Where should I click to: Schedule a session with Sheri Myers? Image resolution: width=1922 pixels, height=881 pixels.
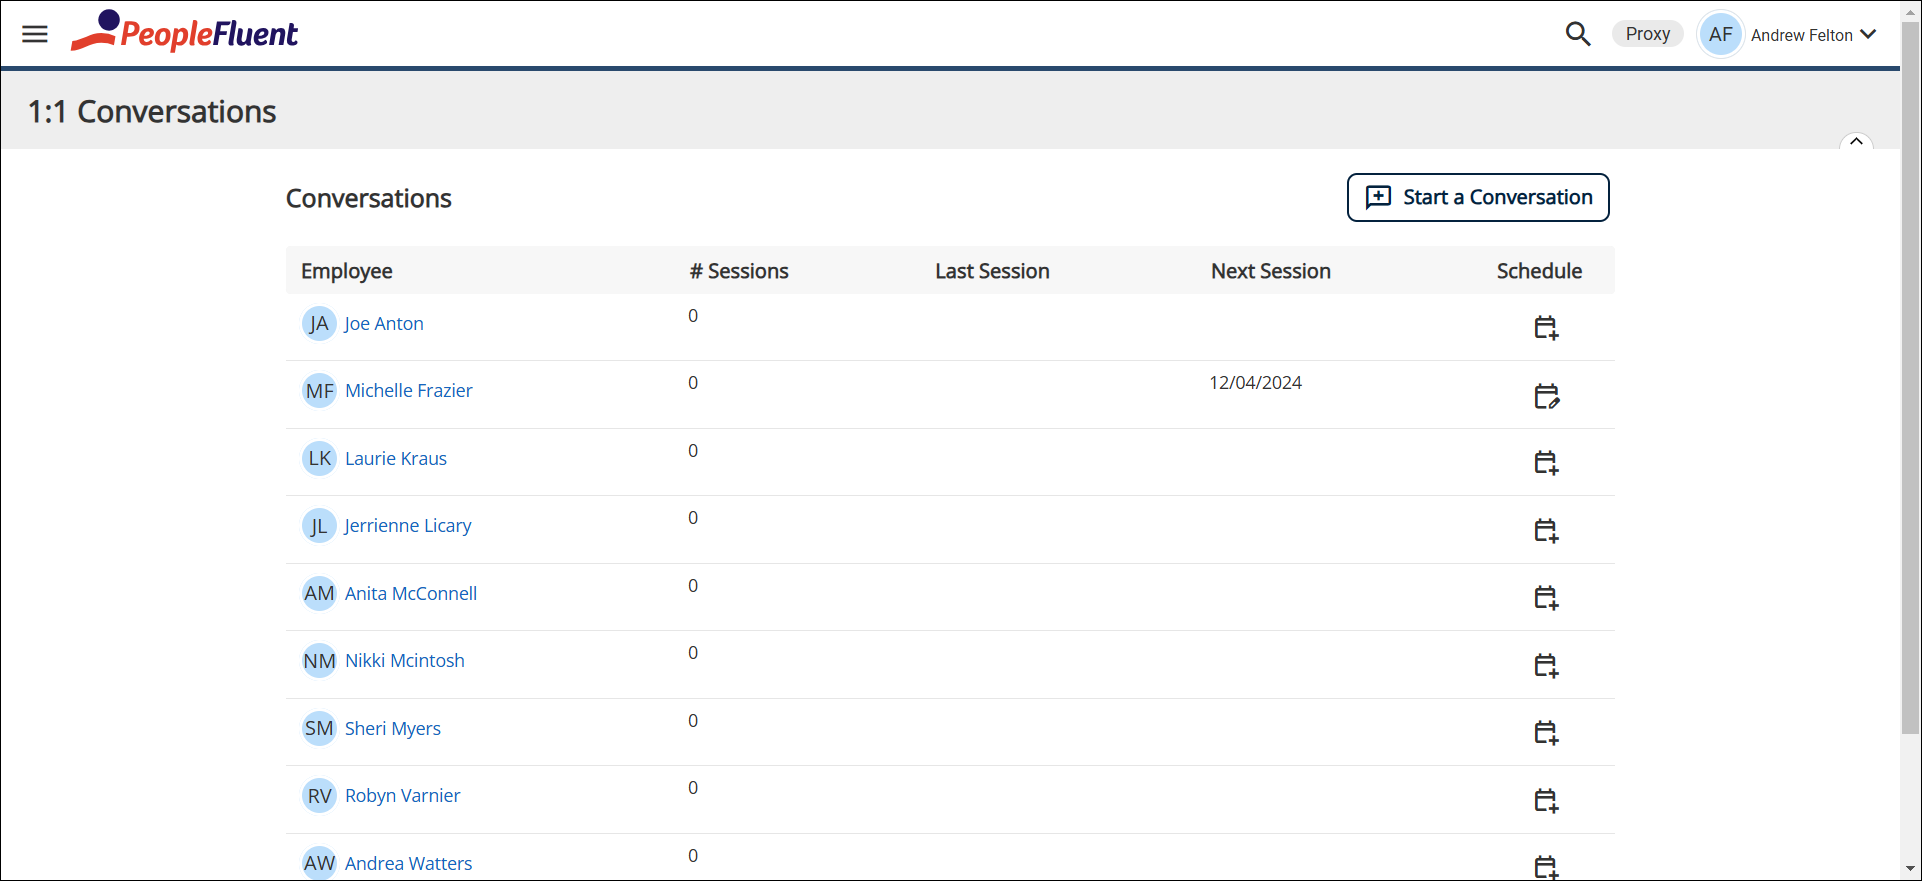(1546, 733)
